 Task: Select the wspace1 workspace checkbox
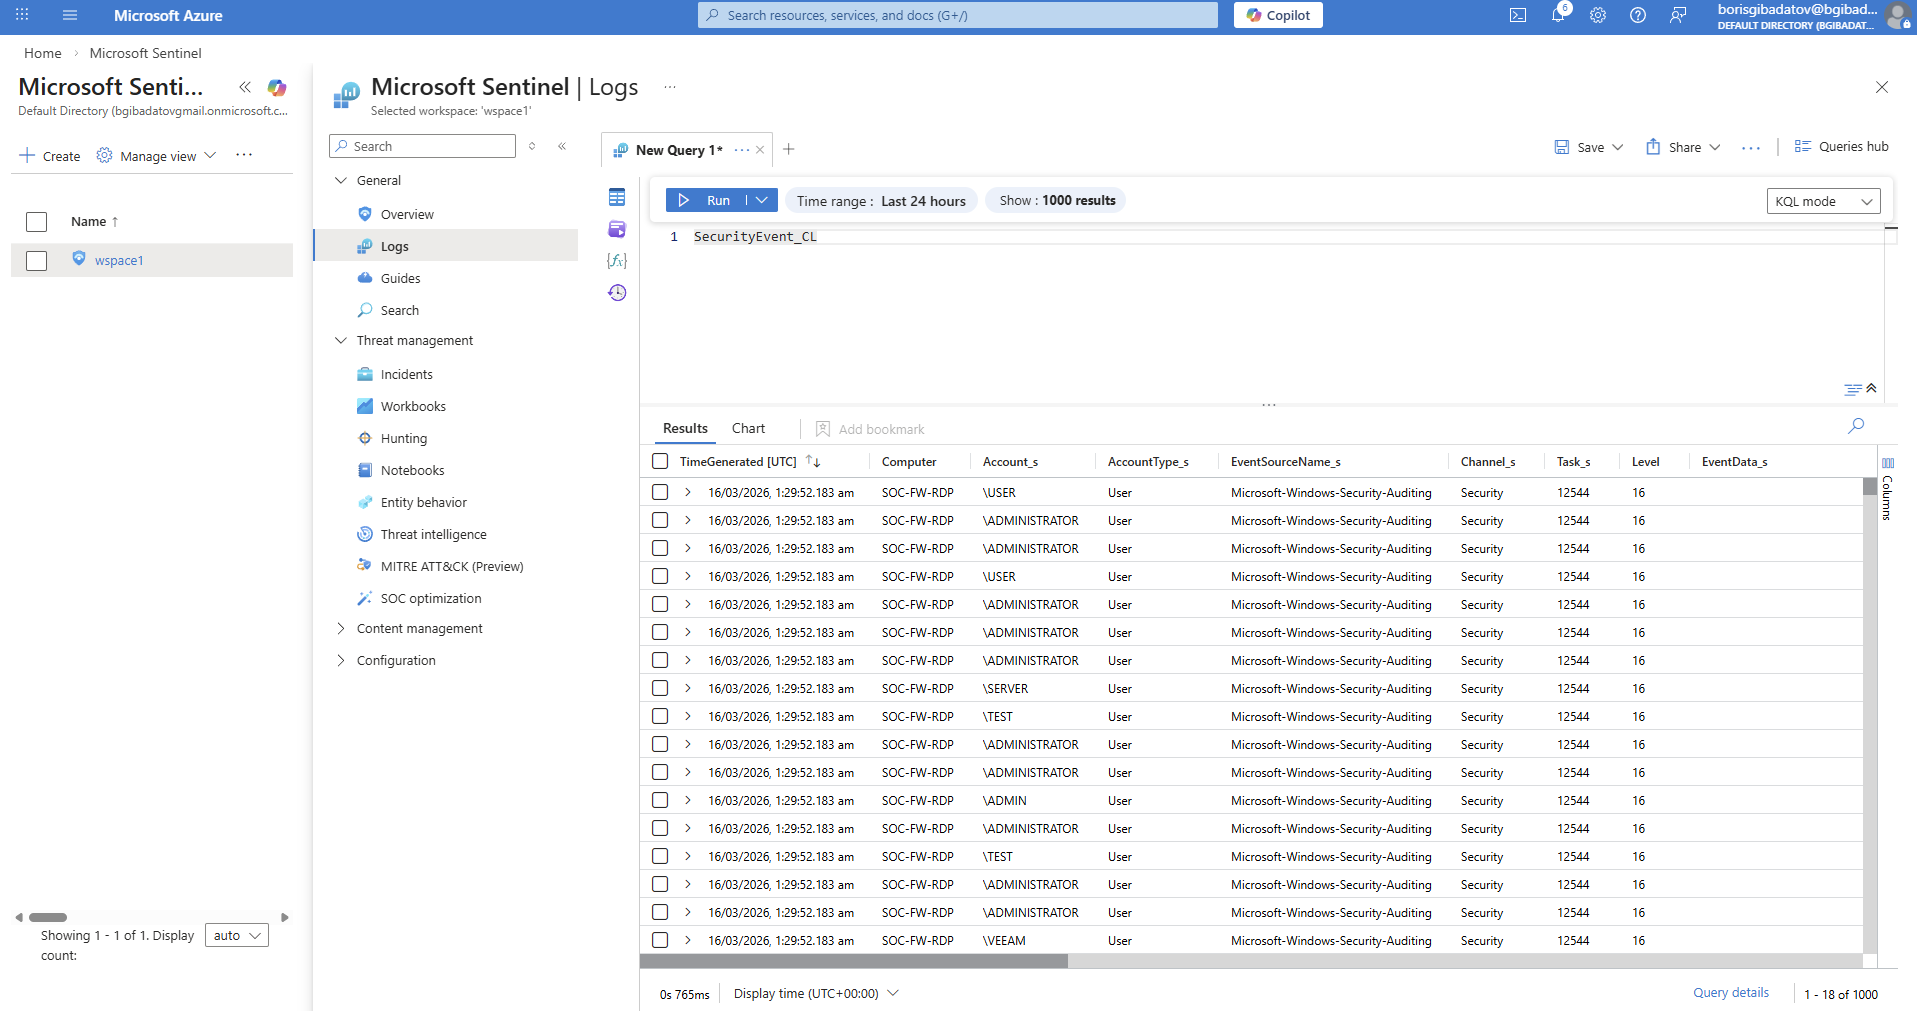click(x=37, y=261)
